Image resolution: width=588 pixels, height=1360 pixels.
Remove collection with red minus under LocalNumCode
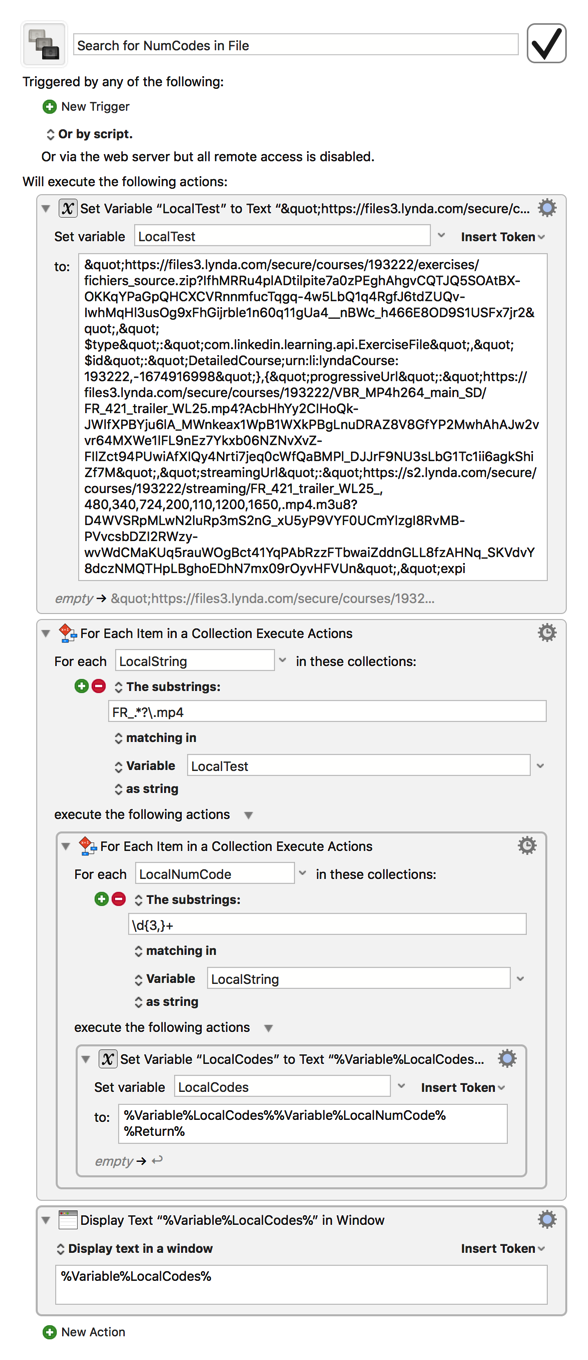tap(118, 899)
